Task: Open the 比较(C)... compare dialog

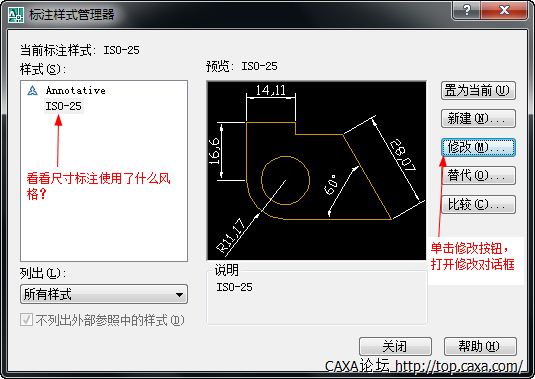Action: (478, 204)
